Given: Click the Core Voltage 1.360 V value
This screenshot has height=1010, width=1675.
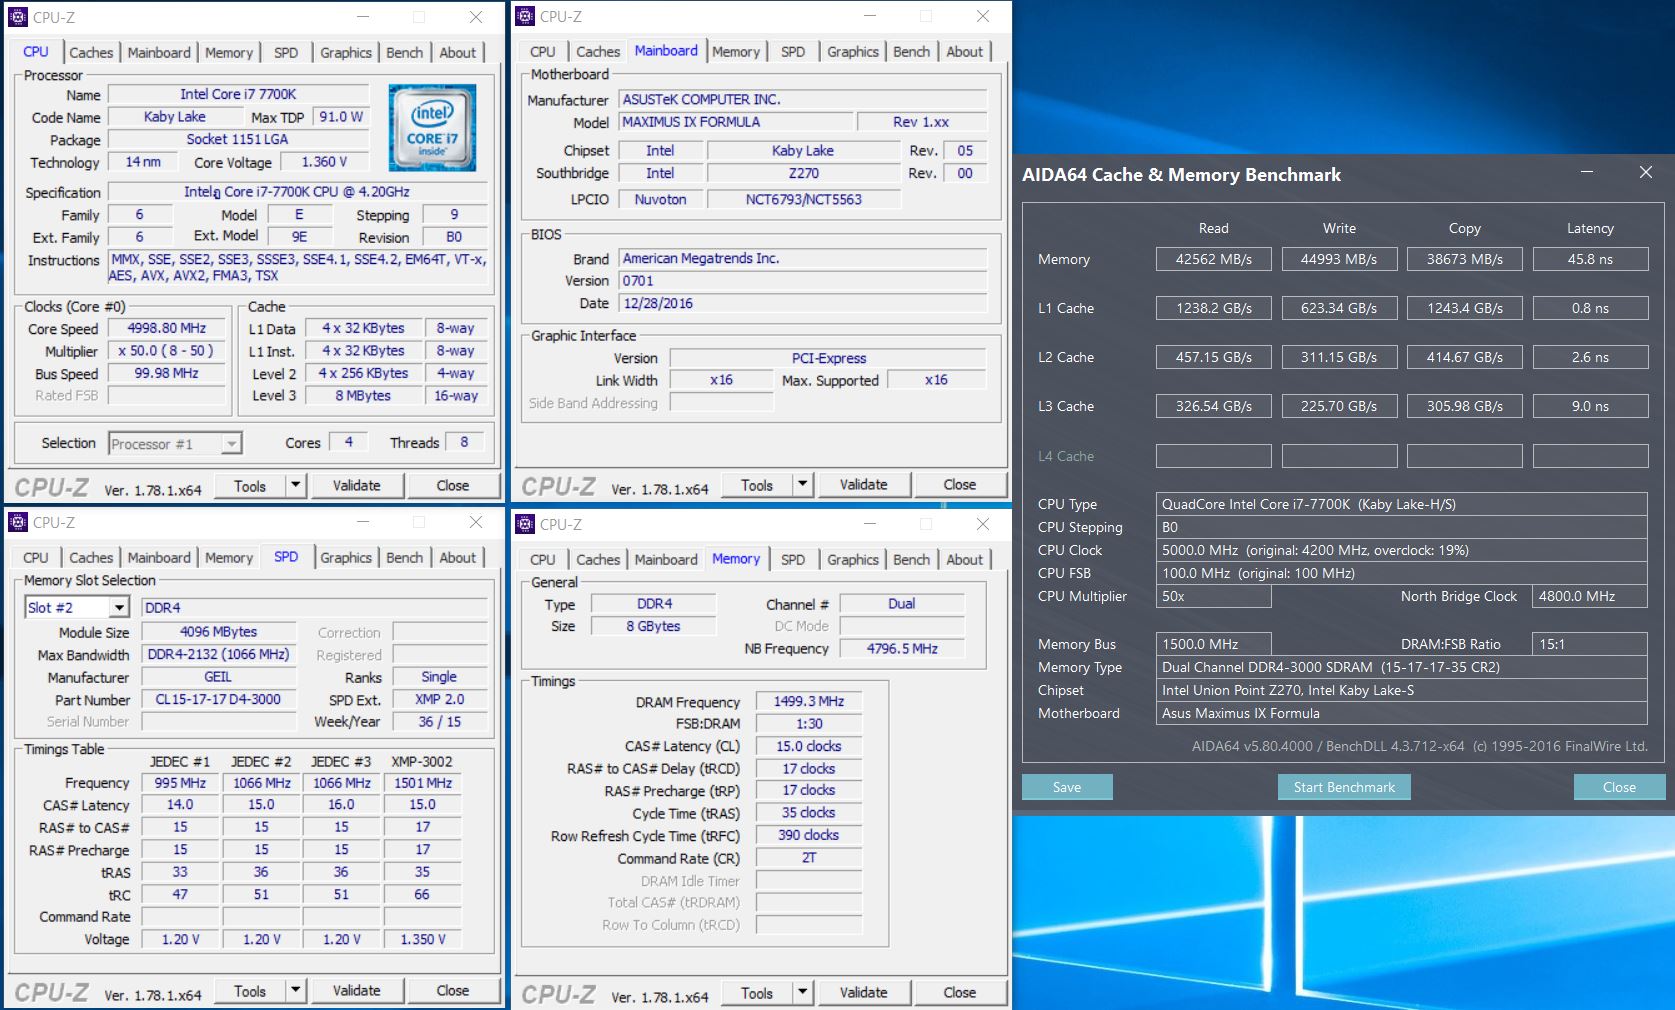Looking at the screenshot, I should (325, 162).
